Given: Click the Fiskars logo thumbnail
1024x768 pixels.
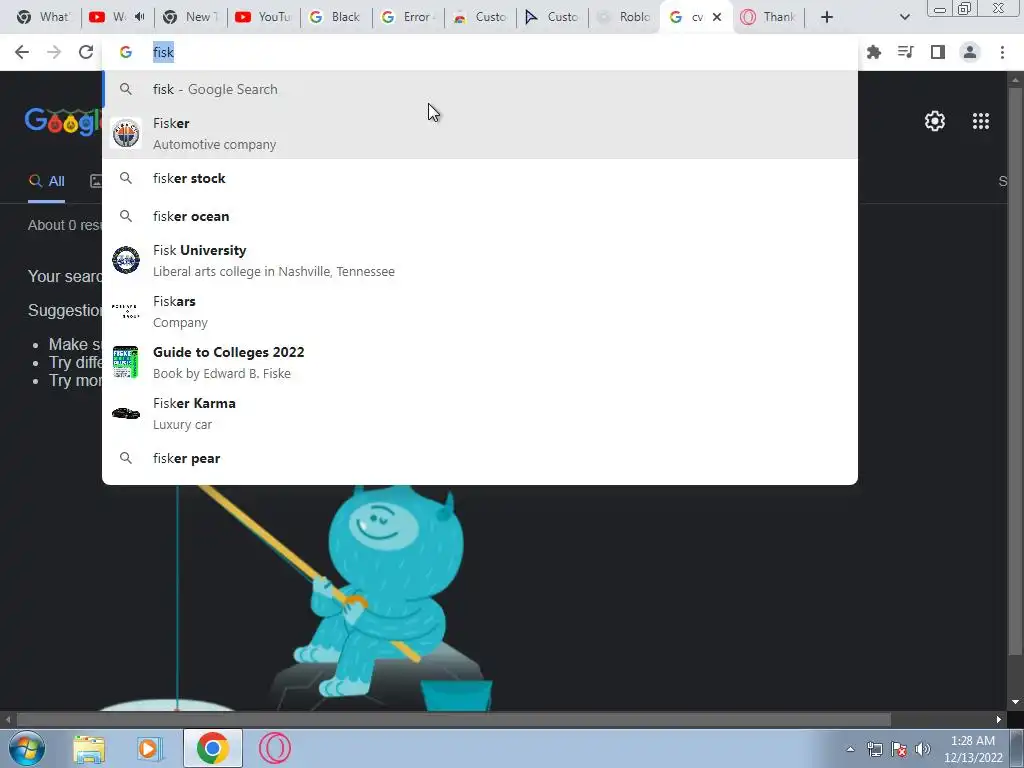Looking at the screenshot, I should [125, 311].
